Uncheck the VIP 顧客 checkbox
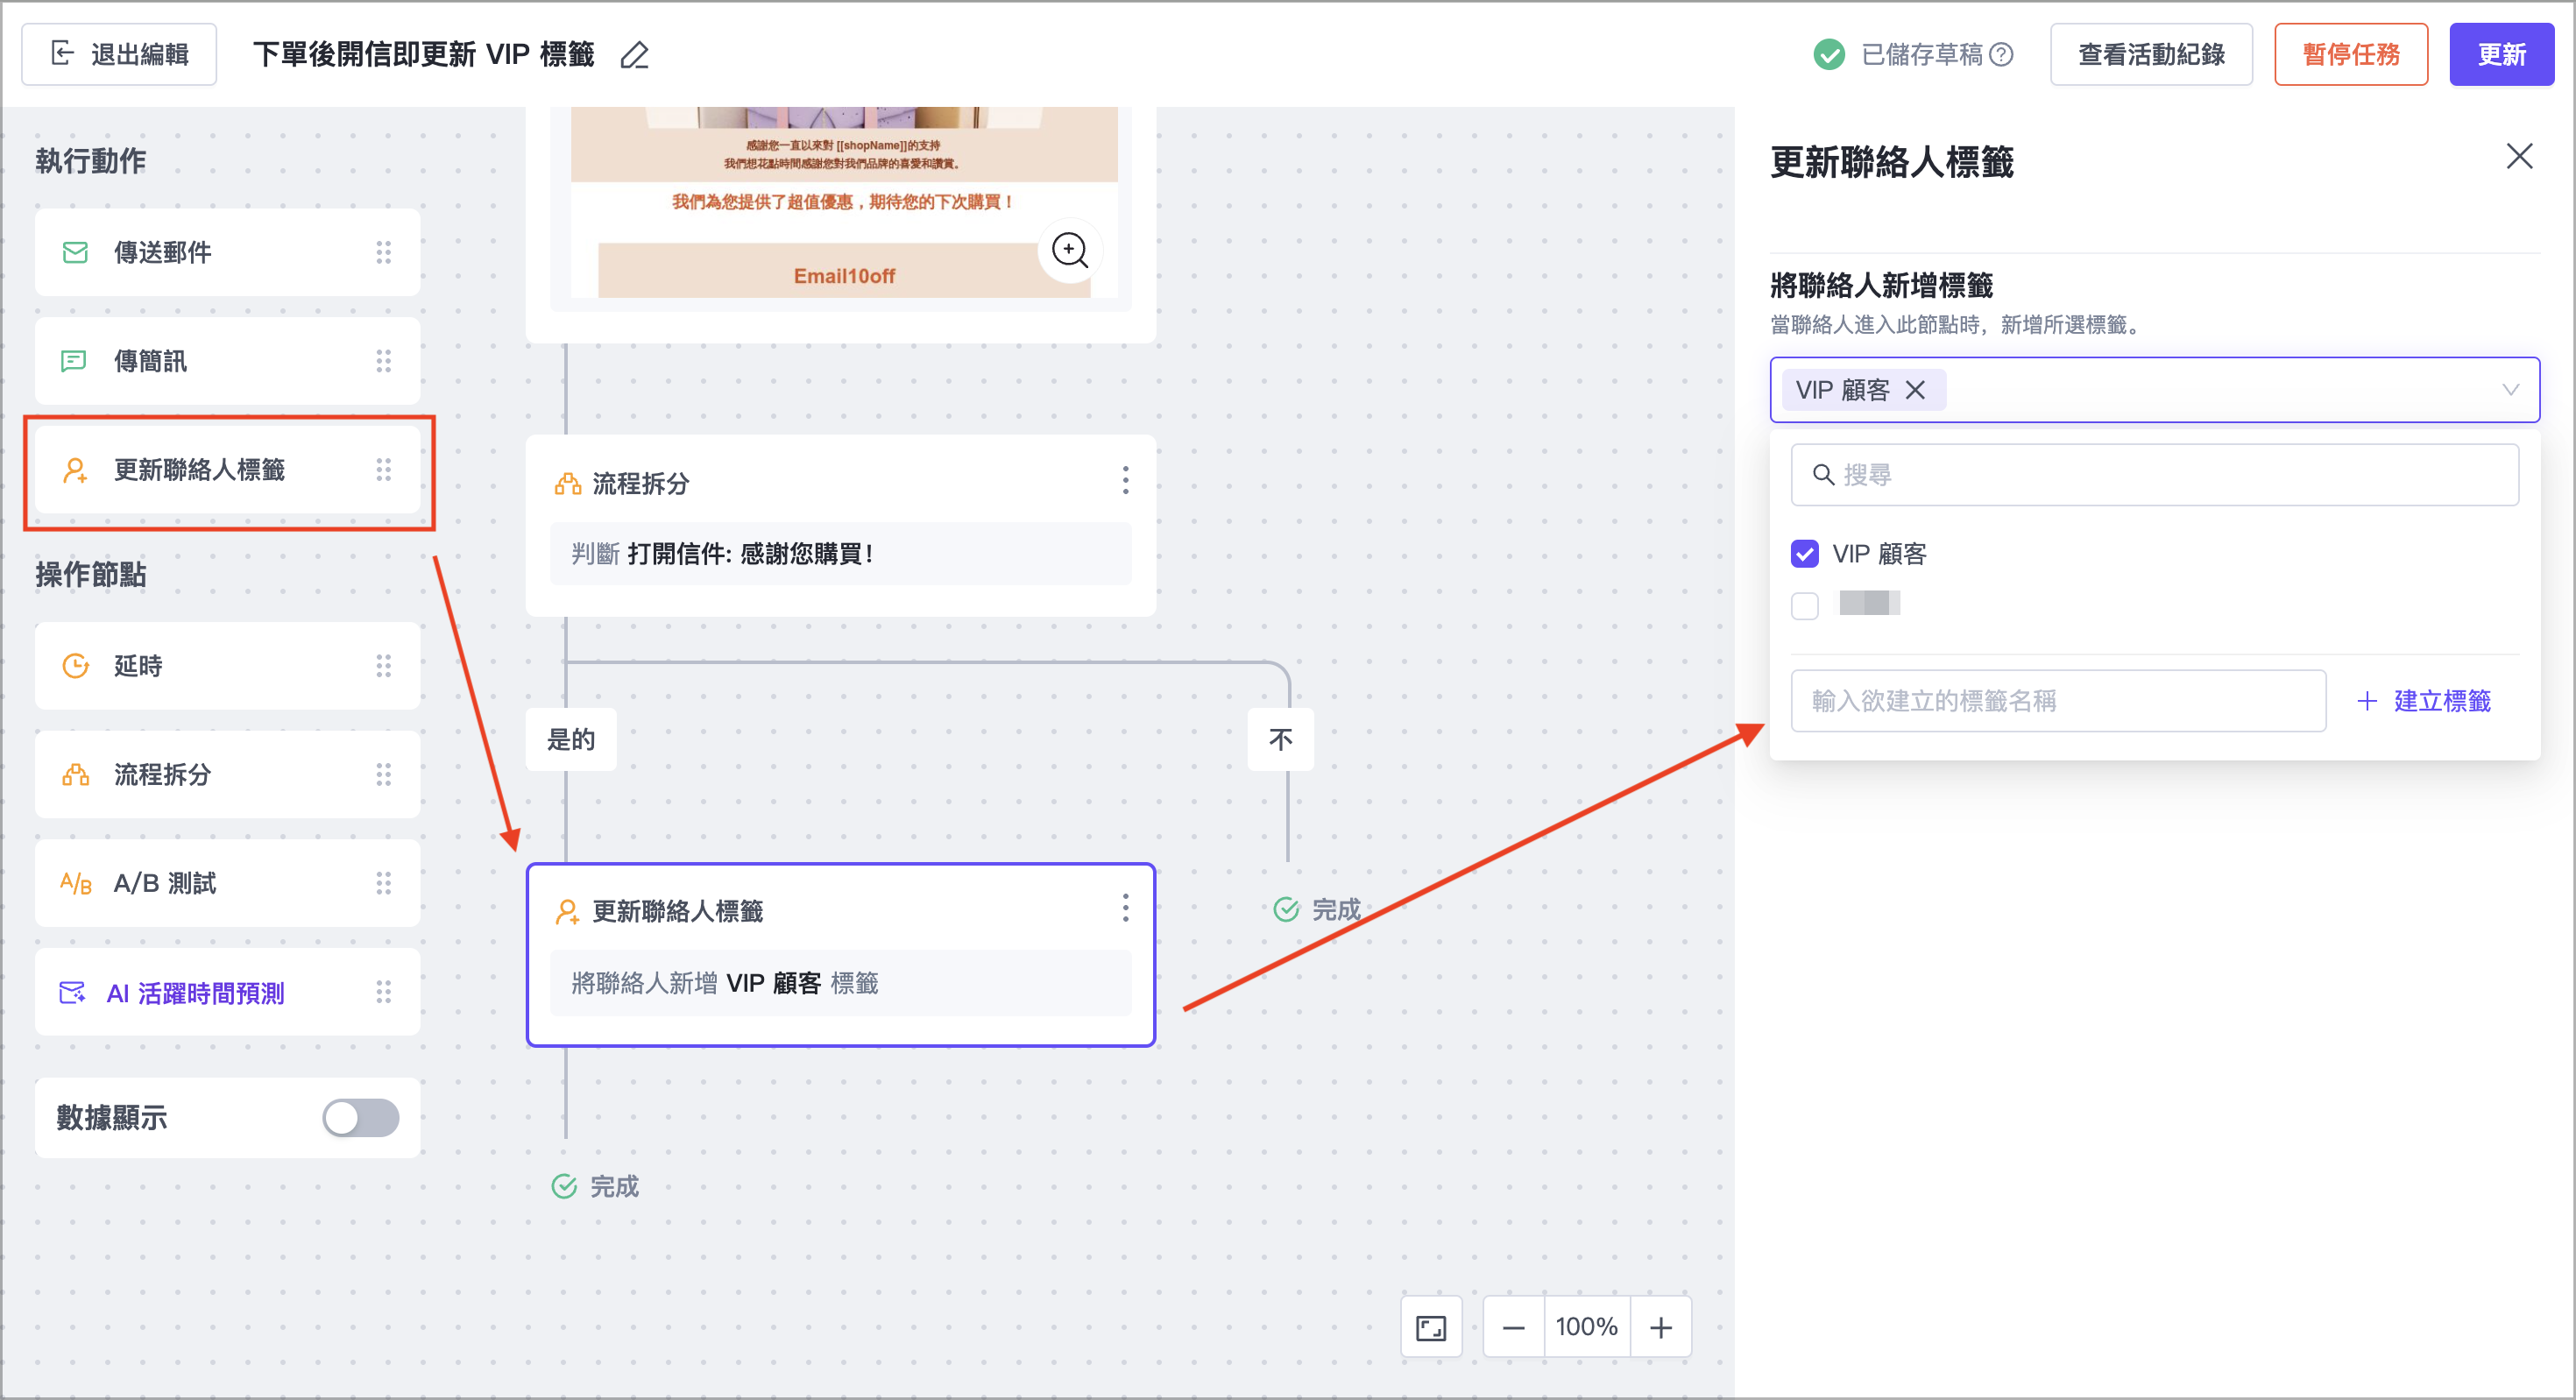Screen dimensions: 2576x1400 (x=1805, y=554)
